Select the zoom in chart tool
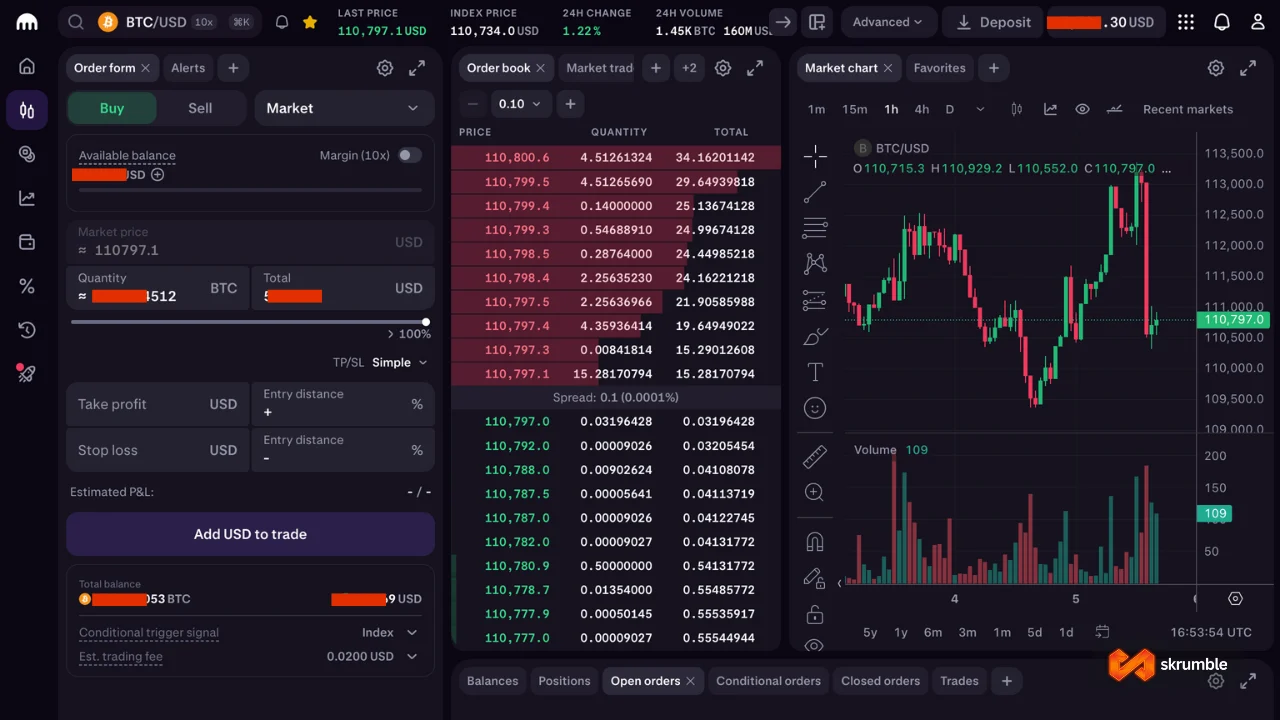 pos(815,492)
